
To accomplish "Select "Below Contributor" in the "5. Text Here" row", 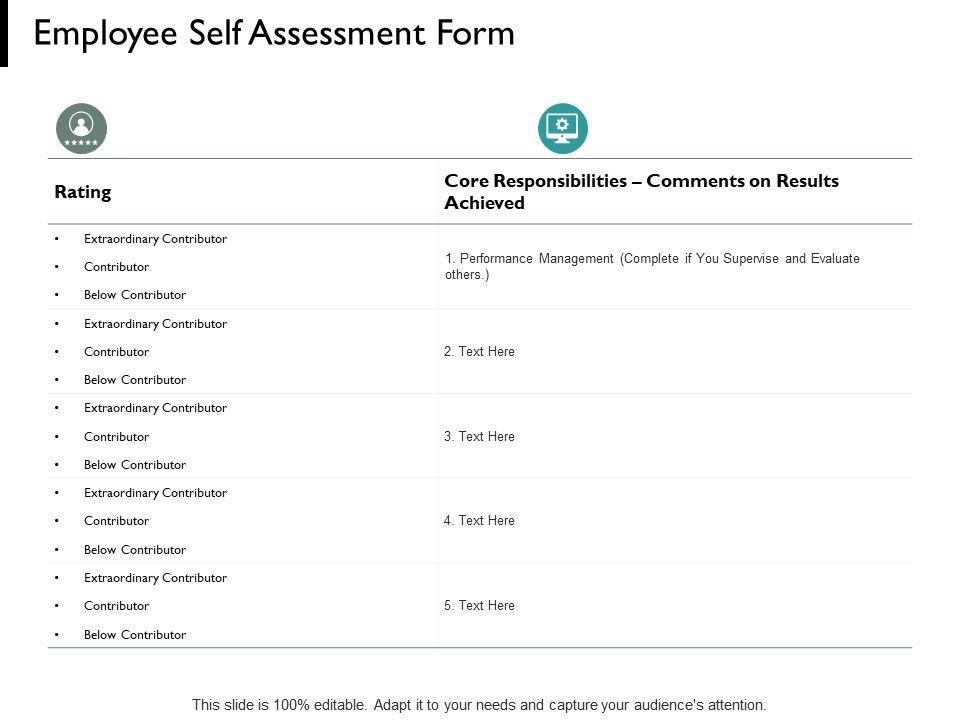I will [x=135, y=635].
